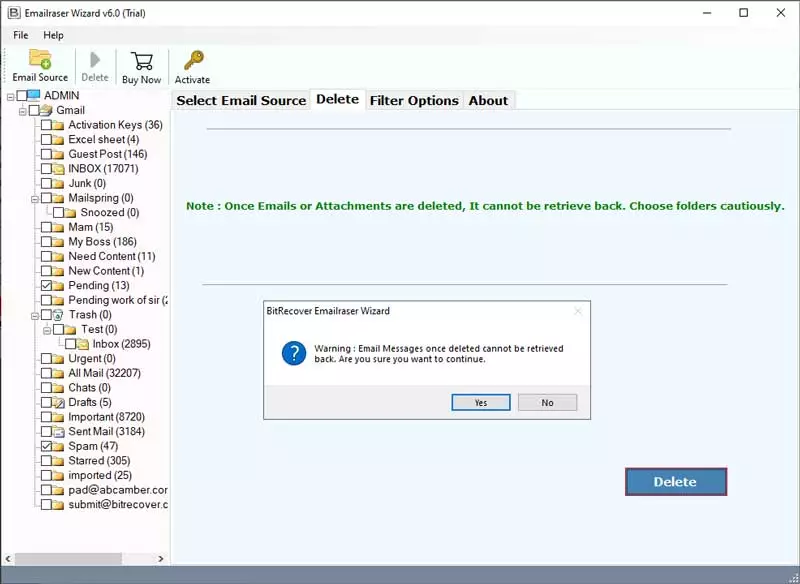Click the Important folder icon
The image size is (800, 584).
[58, 417]
